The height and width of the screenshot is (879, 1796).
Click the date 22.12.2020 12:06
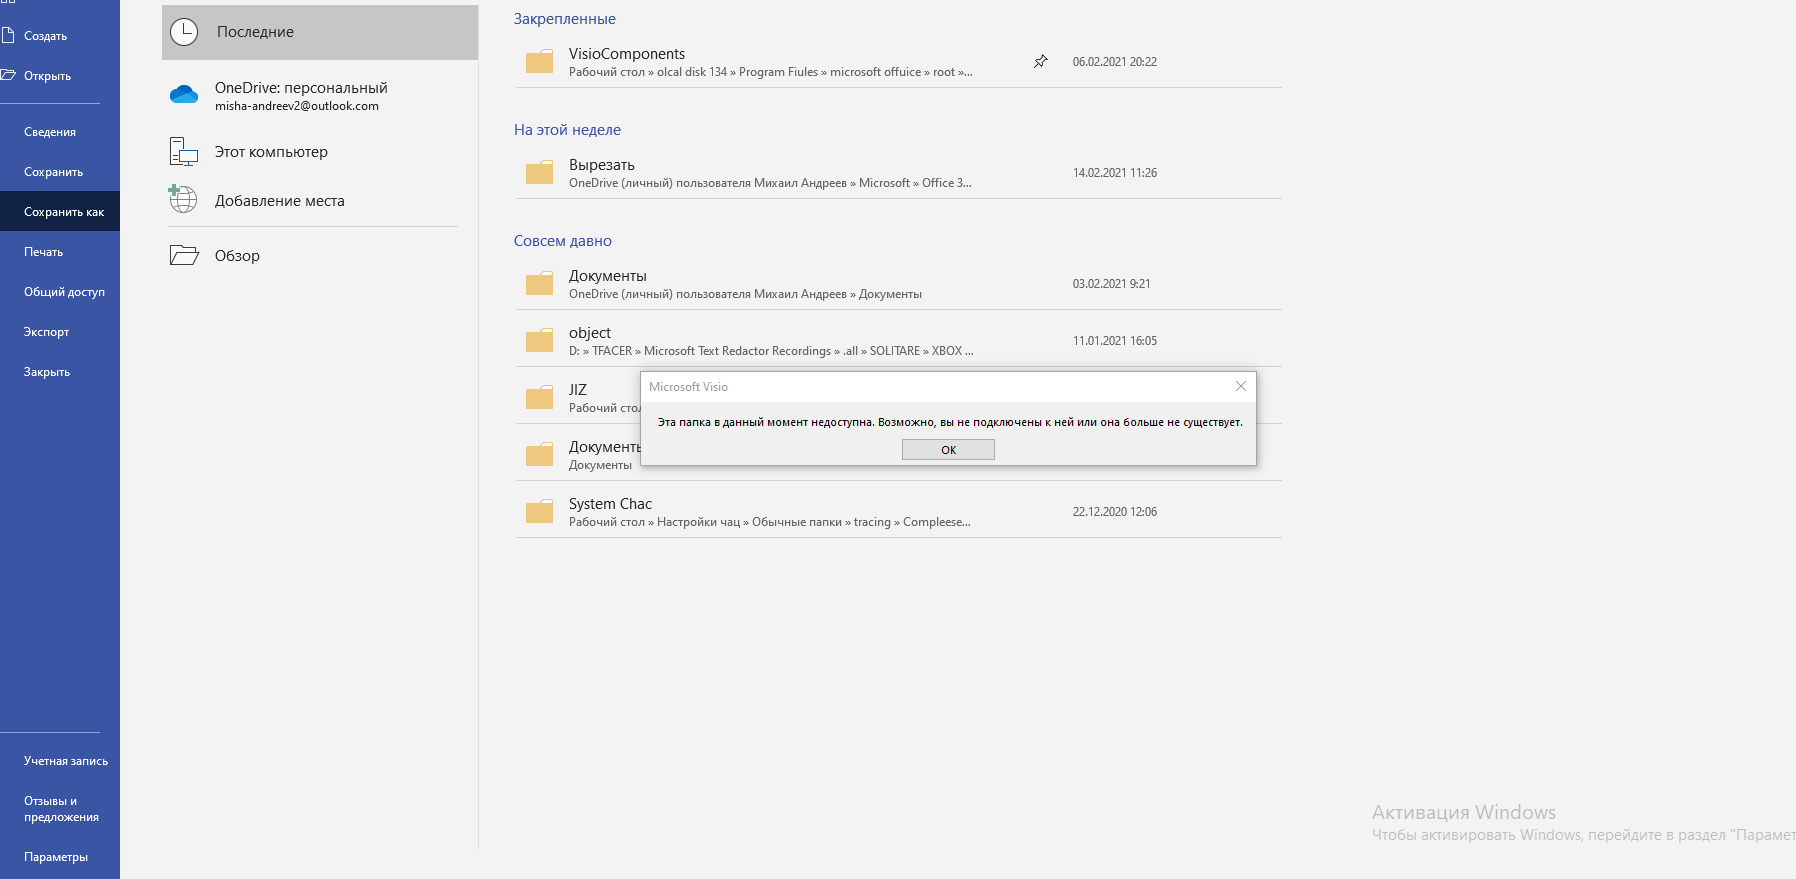pyautogui.click(x=1115, y=512)
